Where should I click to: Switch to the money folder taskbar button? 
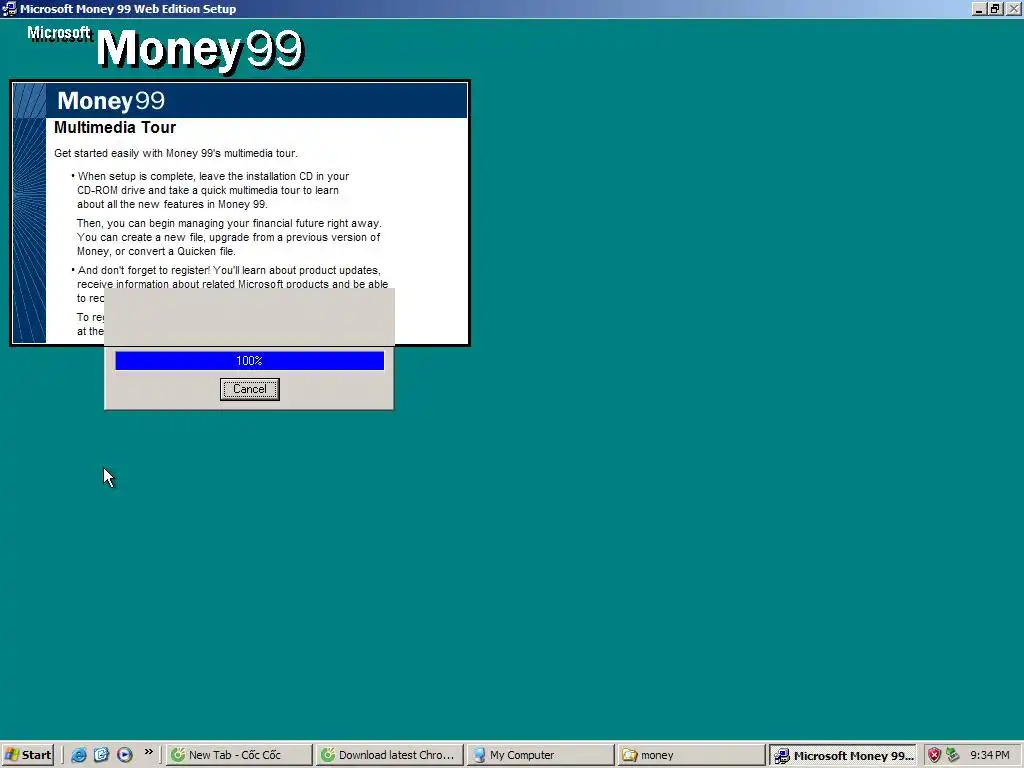(x=691, y=755)
